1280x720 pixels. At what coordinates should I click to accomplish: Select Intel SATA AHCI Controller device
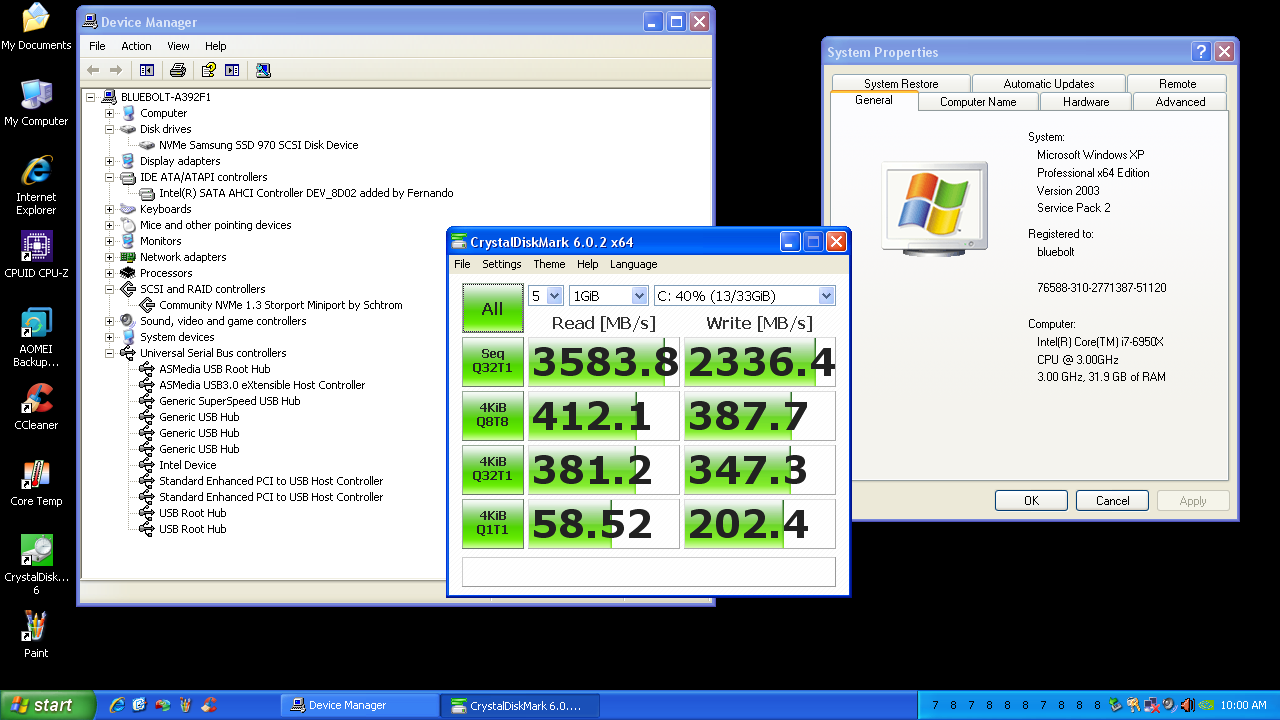[306, 193]
